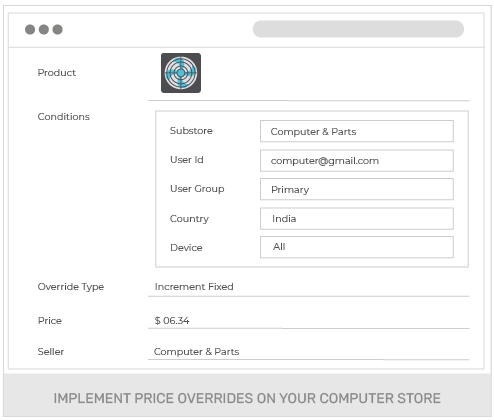Click the Implement Price Overrides caption text
Screen dimensions: 494x420
point(247,398)
